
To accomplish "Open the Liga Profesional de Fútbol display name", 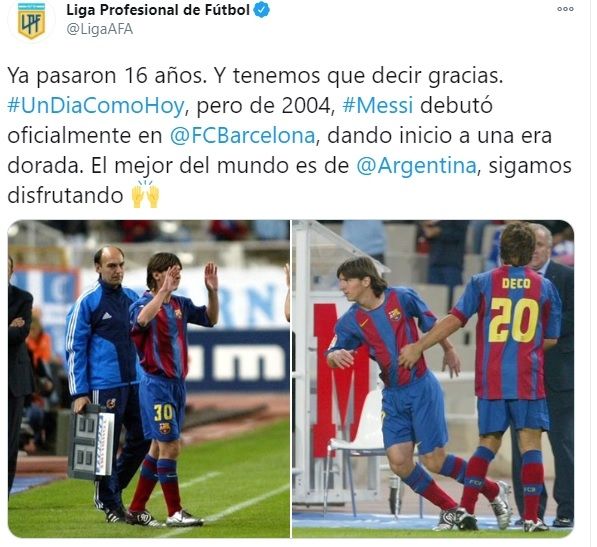I will [x=158, y=10].
